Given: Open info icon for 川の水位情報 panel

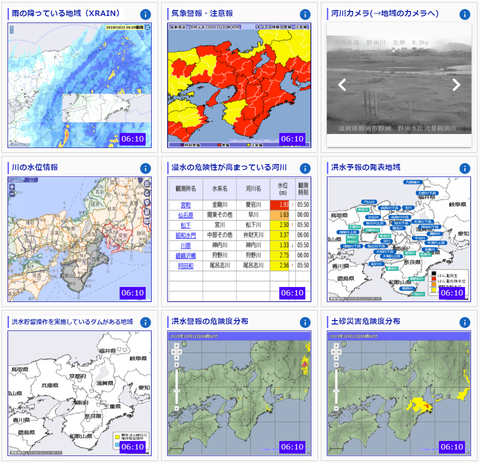Looking at the screenshot, I should [x=145, y=168].
